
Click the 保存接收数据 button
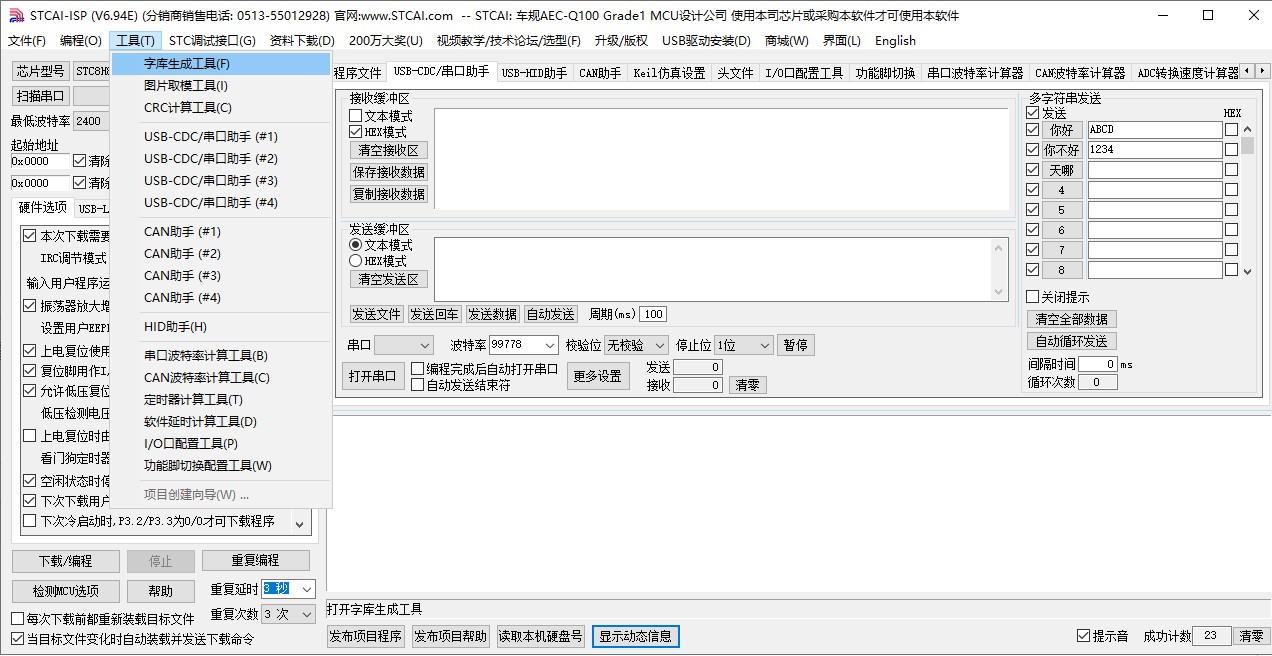(x=389, y=172)
